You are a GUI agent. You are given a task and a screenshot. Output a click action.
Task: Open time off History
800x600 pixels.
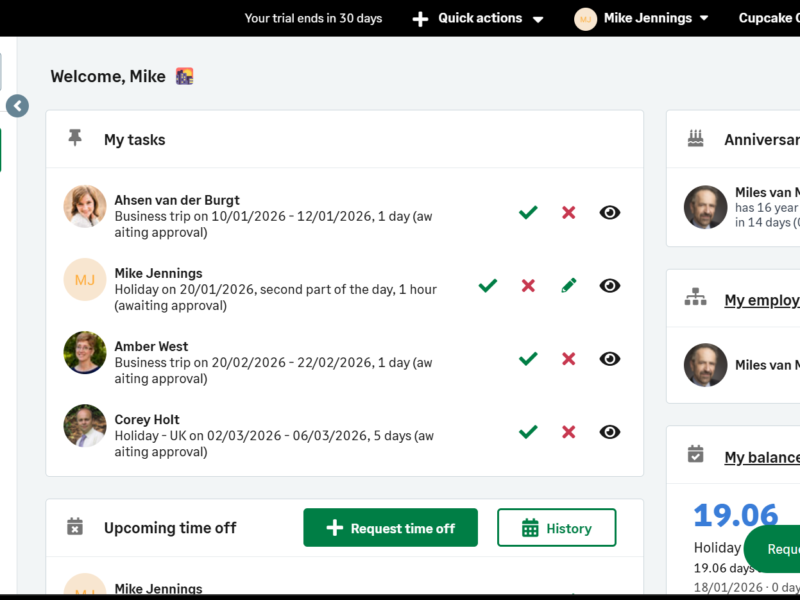tap(556, 528)
